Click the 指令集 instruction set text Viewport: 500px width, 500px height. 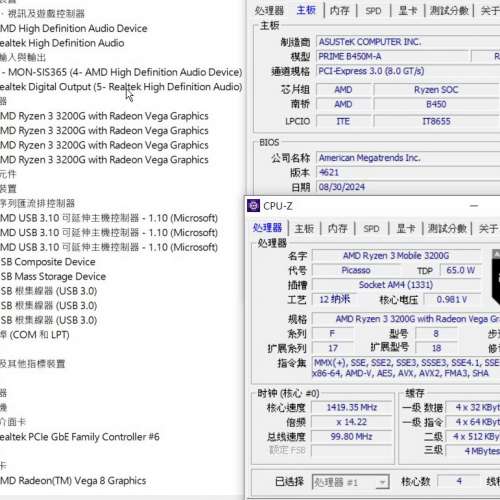click(406, 368)
